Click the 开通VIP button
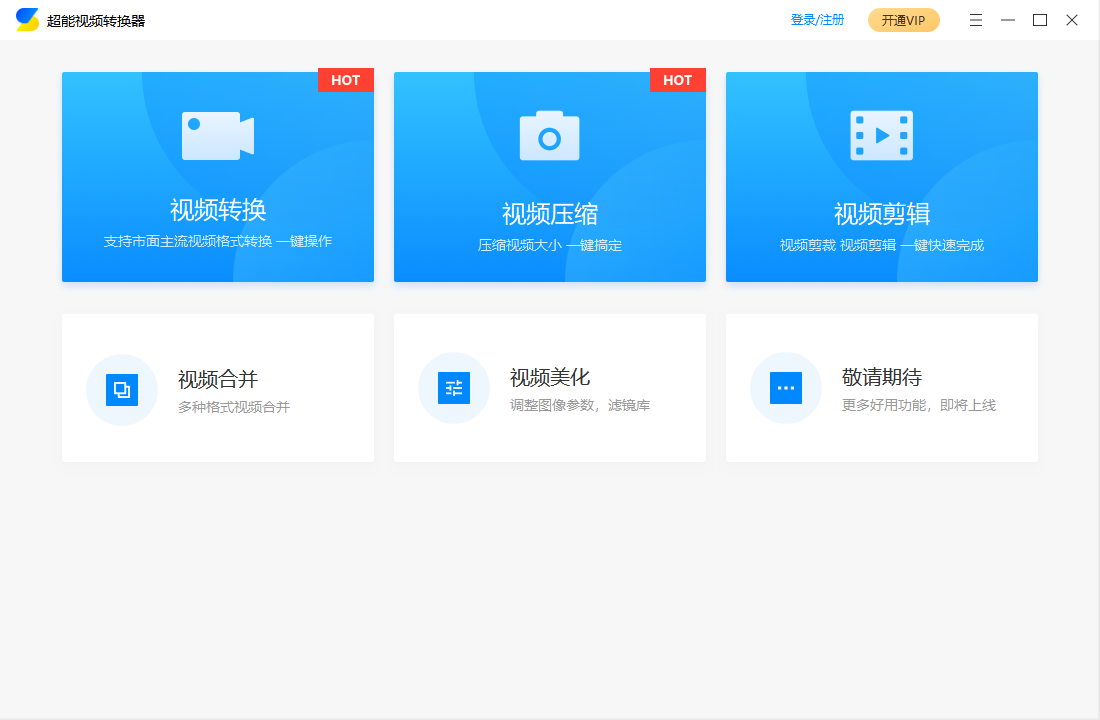 (903, 19)
